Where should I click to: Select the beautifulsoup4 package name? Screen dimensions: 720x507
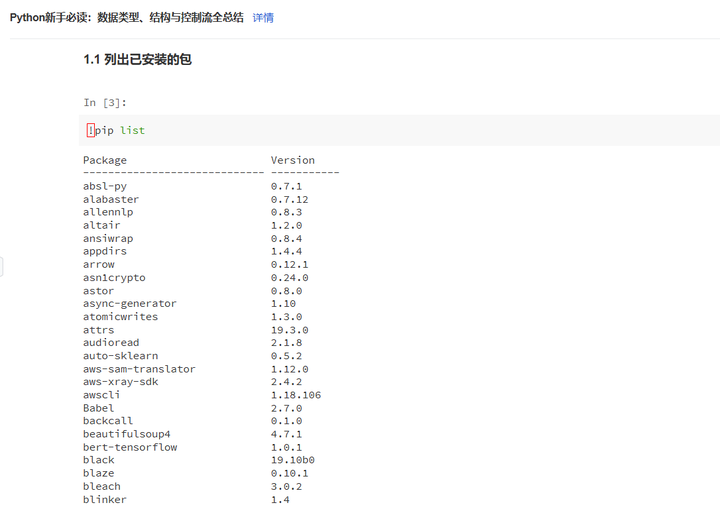127,434
